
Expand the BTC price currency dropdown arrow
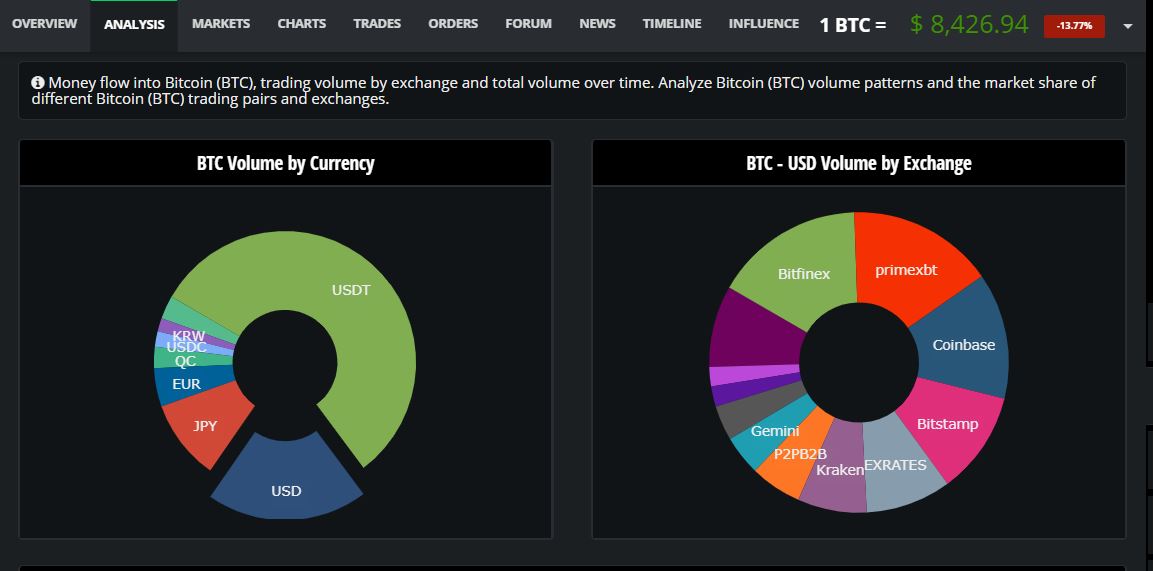pos(1128,26)
